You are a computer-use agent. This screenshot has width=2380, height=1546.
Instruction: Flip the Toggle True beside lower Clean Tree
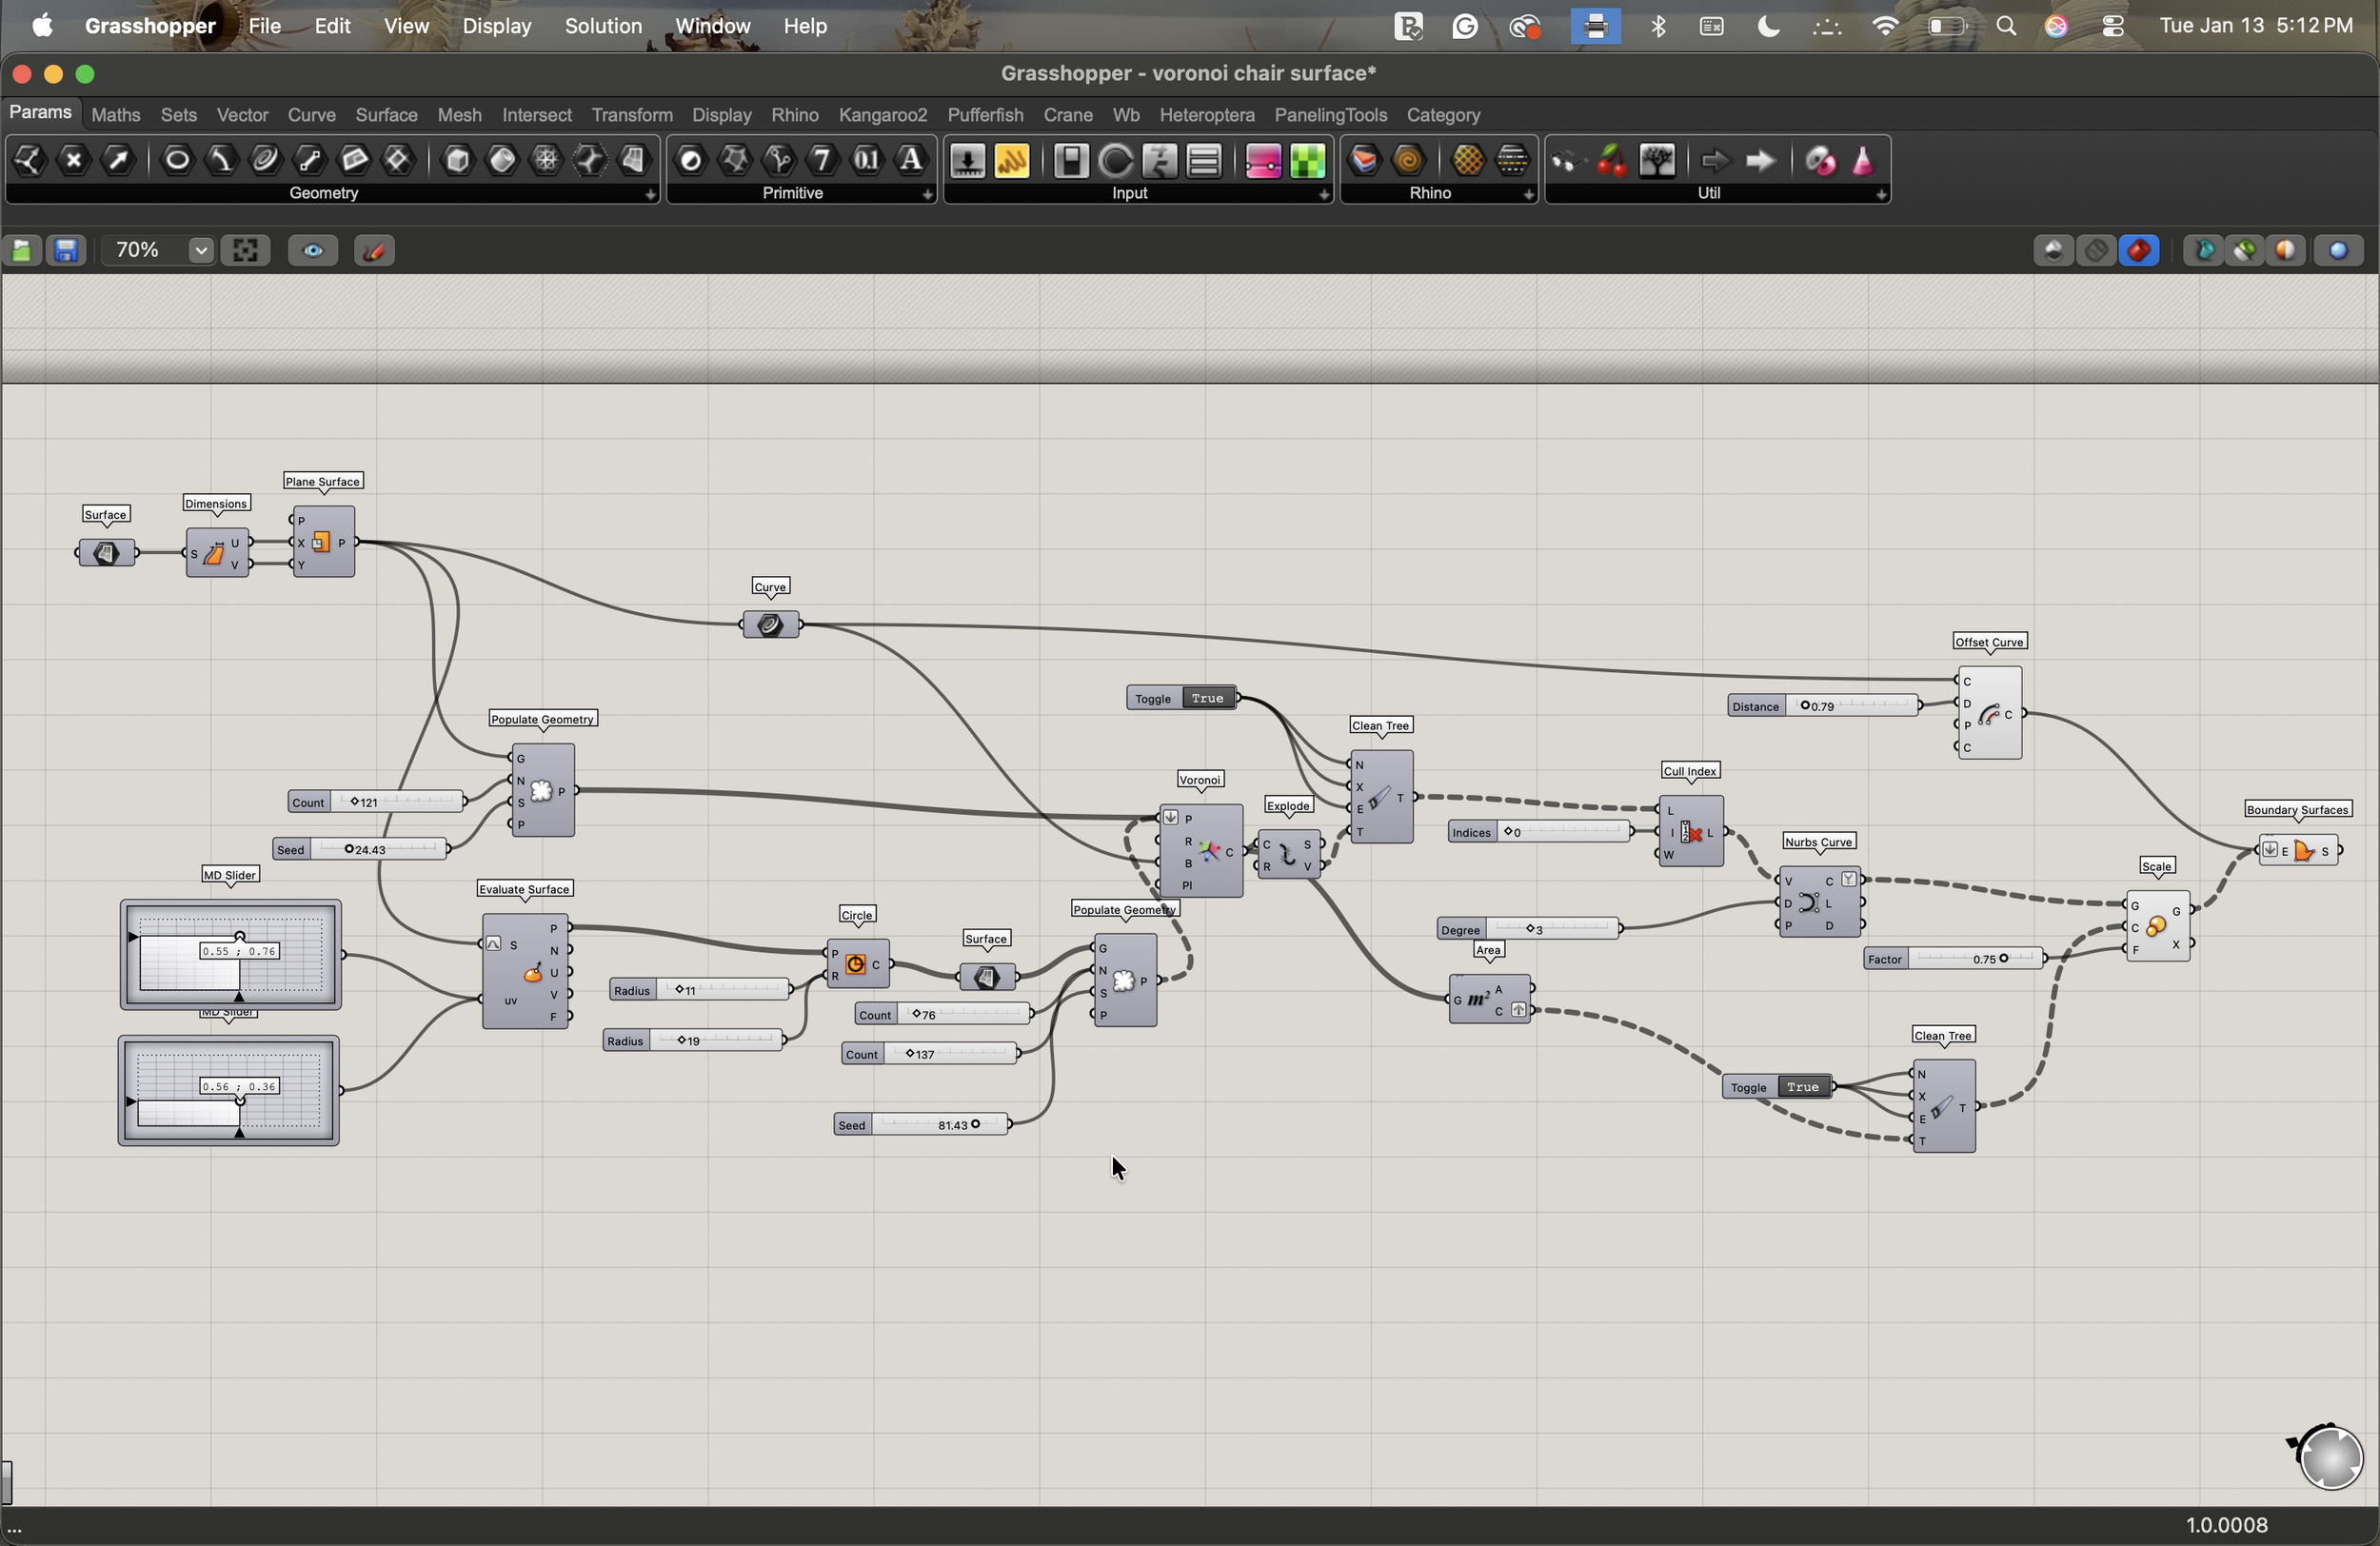click(1802, 1087)
